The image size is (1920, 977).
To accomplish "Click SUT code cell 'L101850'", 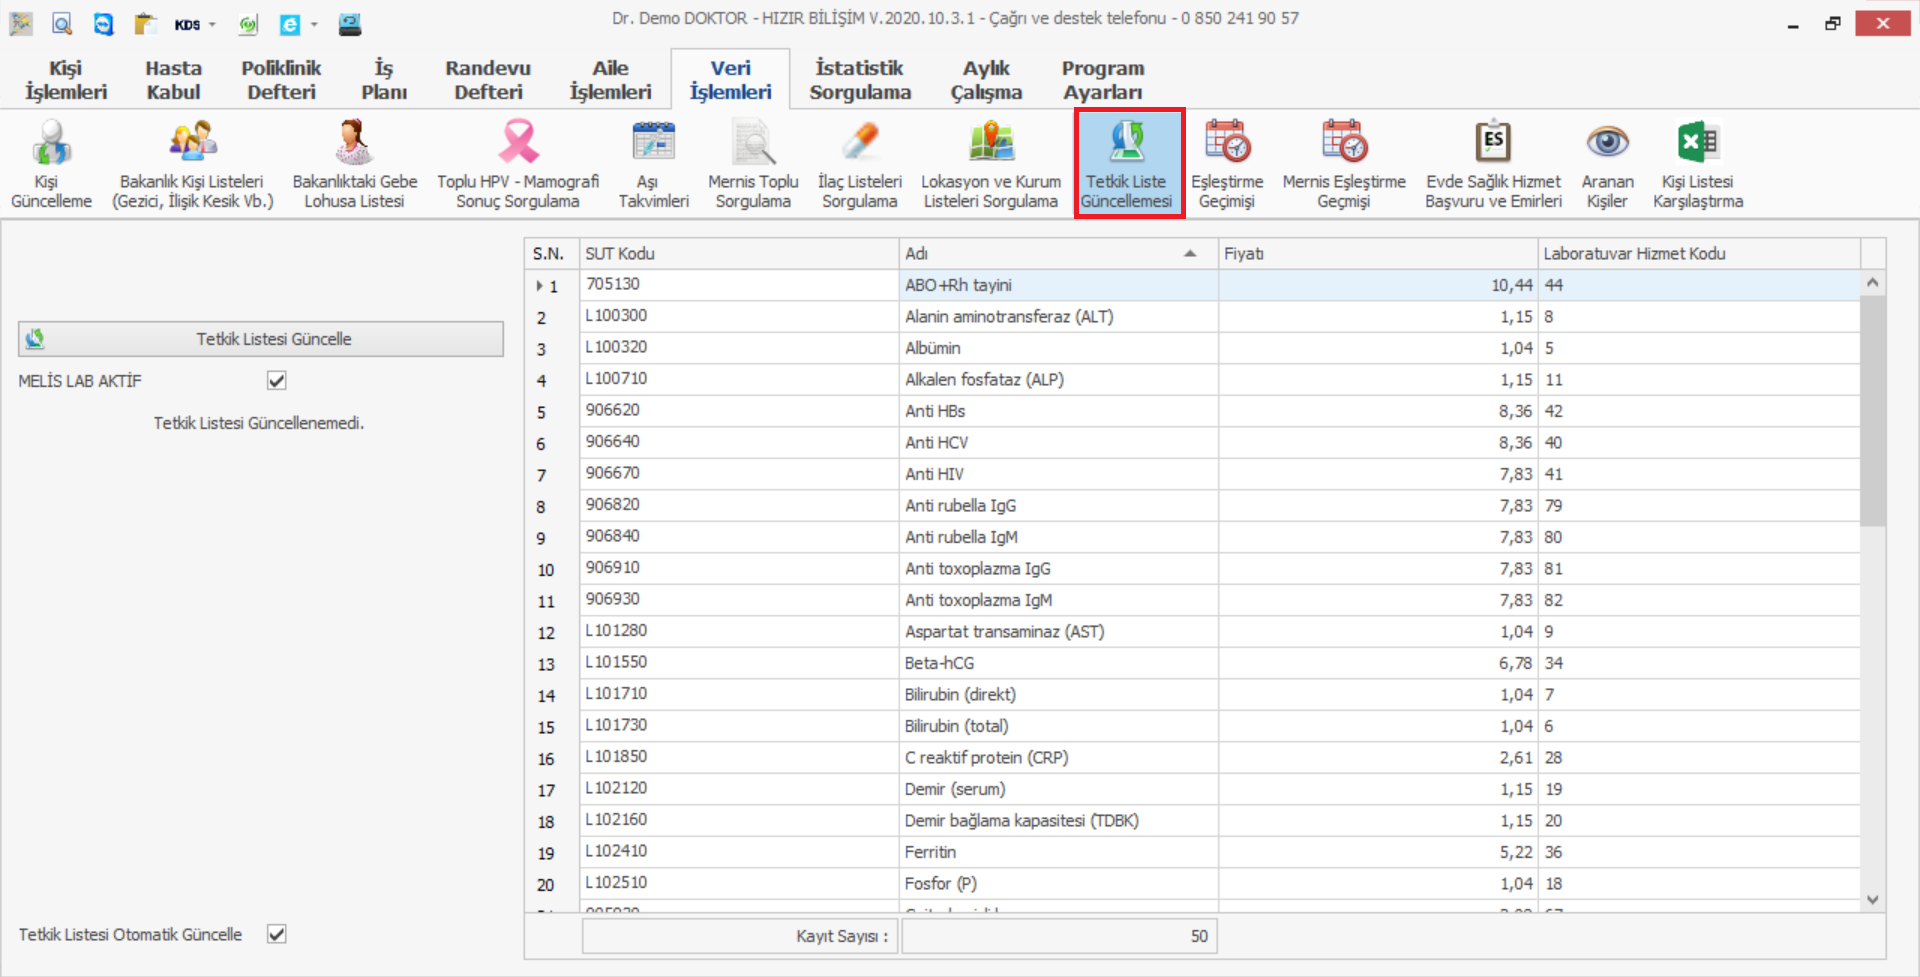I will [x=739, y=758].
